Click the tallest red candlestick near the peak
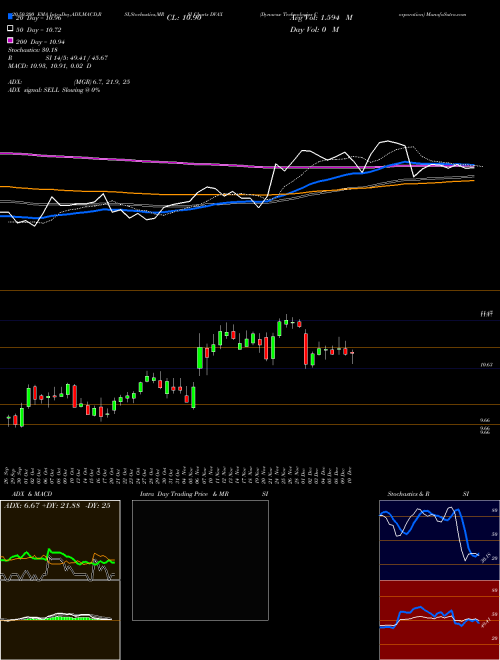Viewport: 500px width, 660px height. click(x=306, y=349)
